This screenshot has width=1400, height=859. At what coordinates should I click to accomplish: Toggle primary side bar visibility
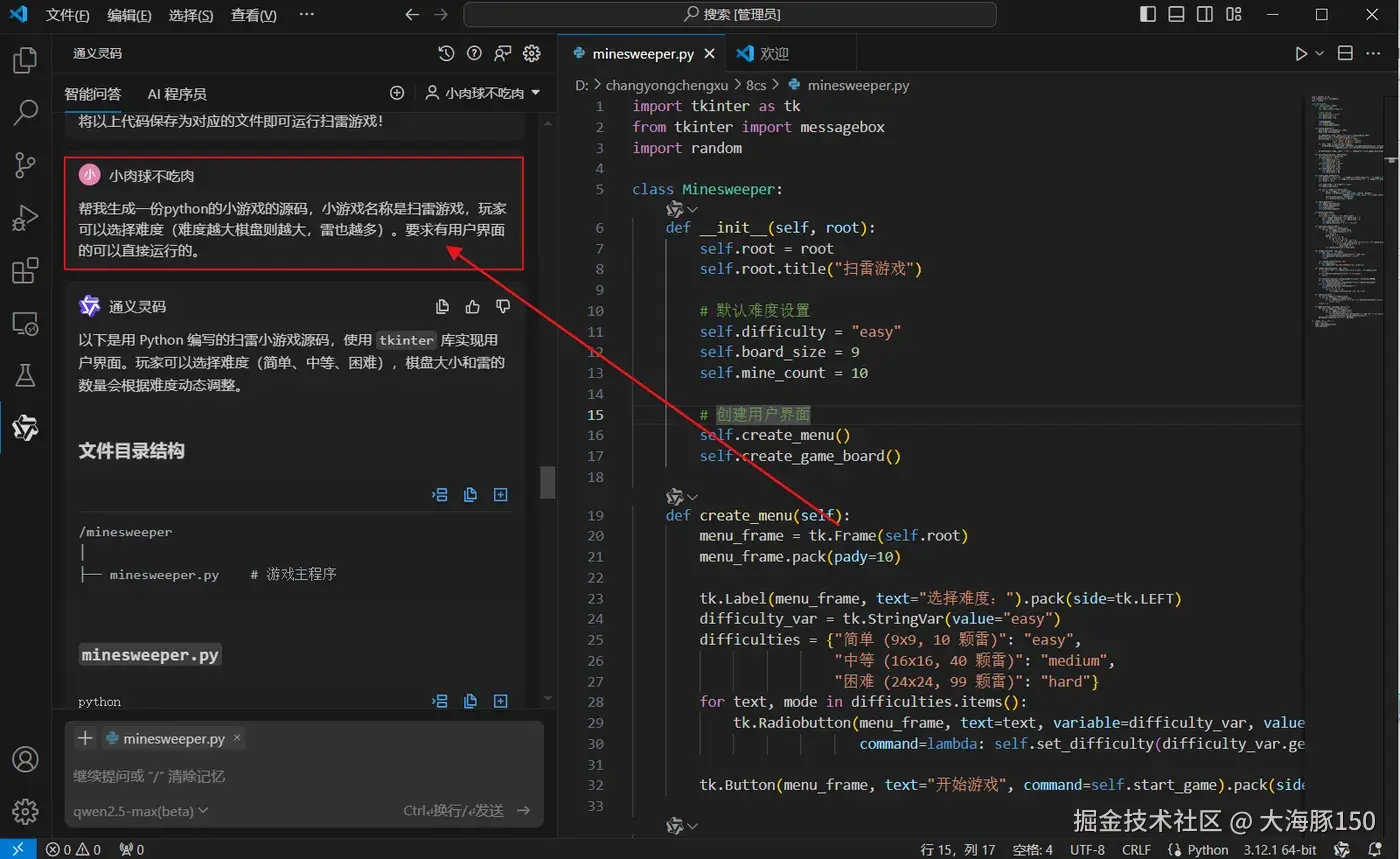pyautogui.click(x=1148, y=14)
